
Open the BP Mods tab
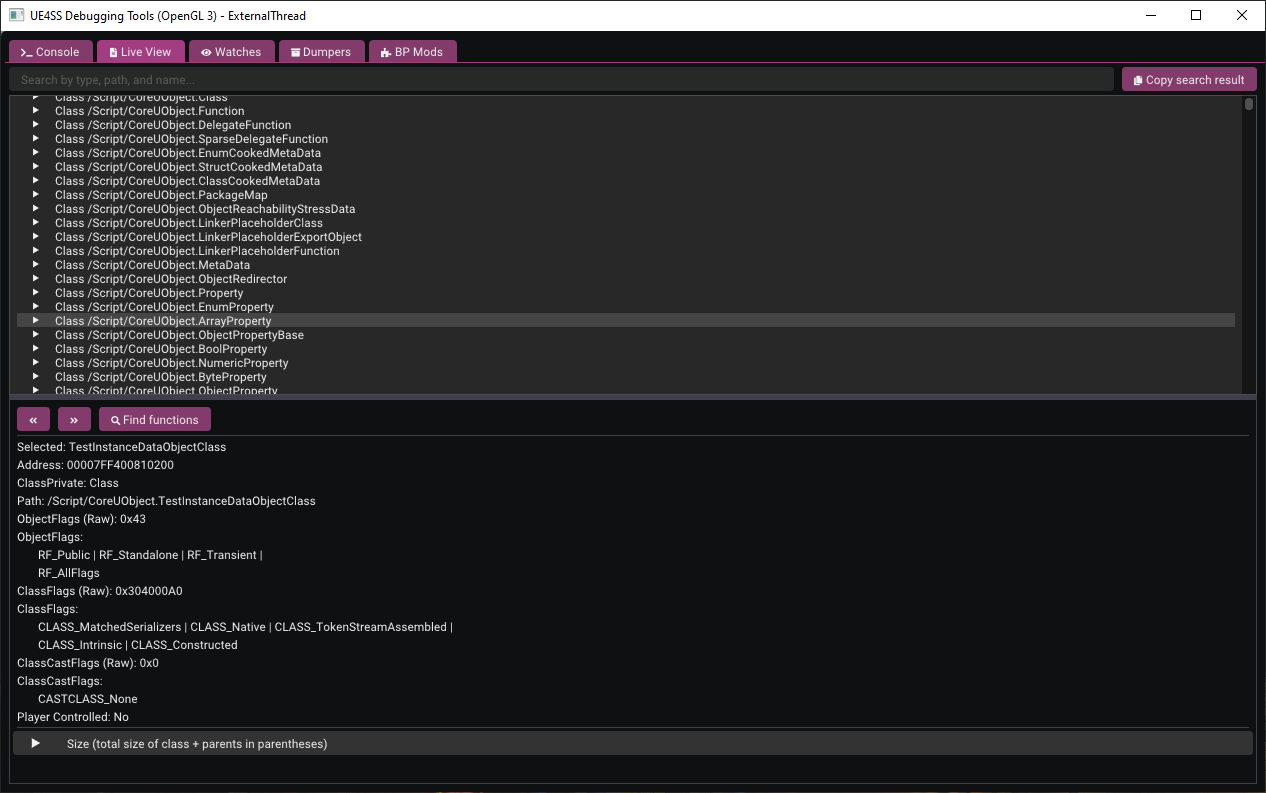(x=412, y=52)
